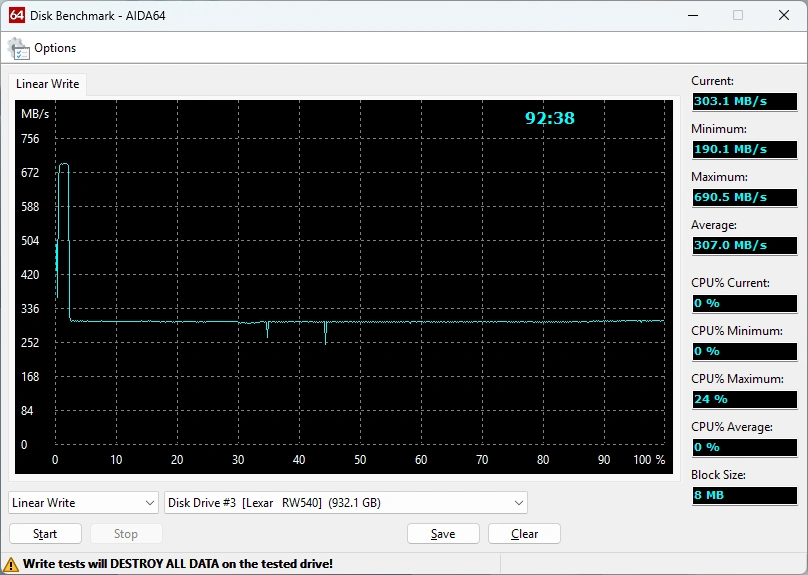Click the Save button
Image resolution: width=808 pixels, height=575 pixels.
point(443,534)
